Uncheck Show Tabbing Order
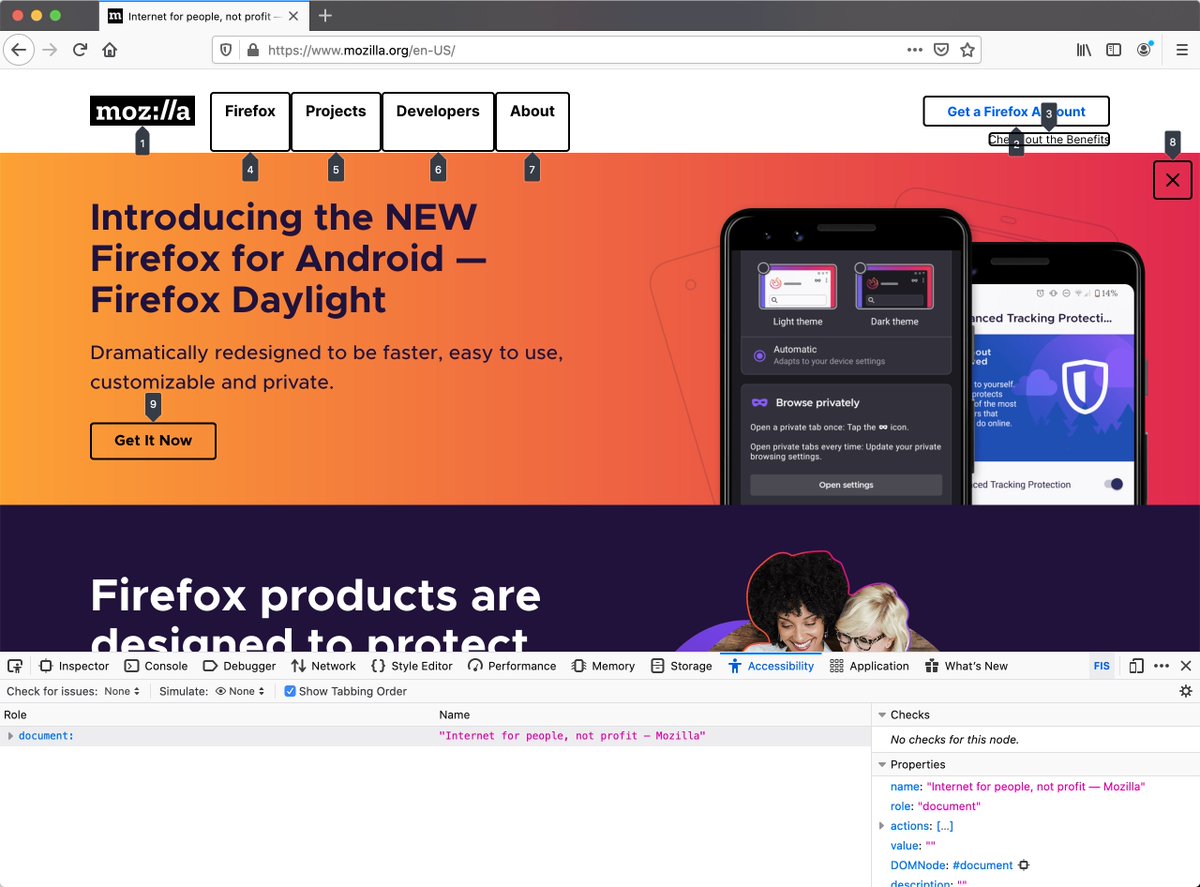 click(290, 691)
